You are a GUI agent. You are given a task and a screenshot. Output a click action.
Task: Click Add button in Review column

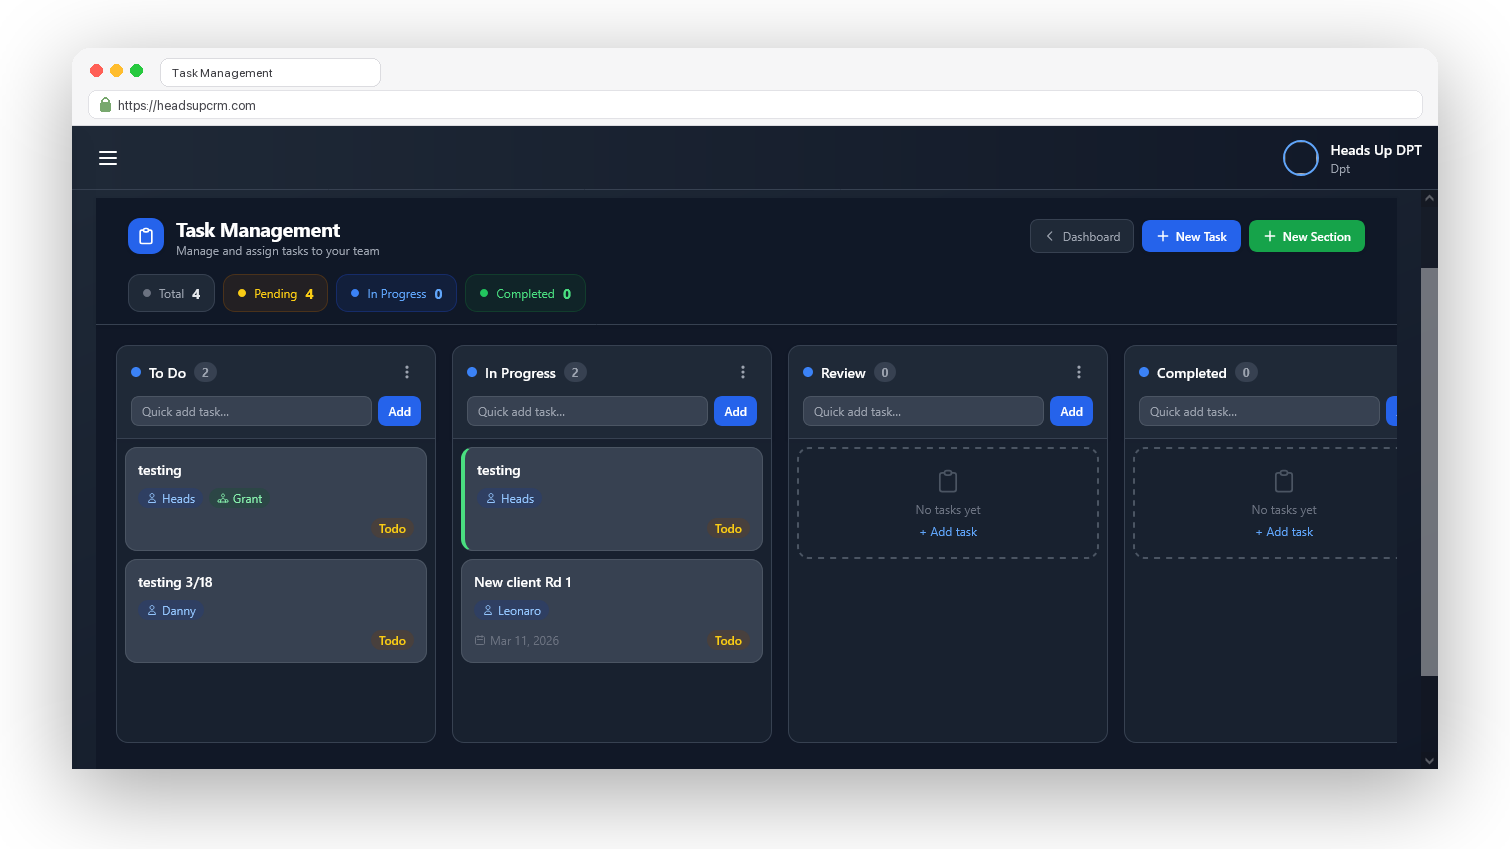[1071, 411]
